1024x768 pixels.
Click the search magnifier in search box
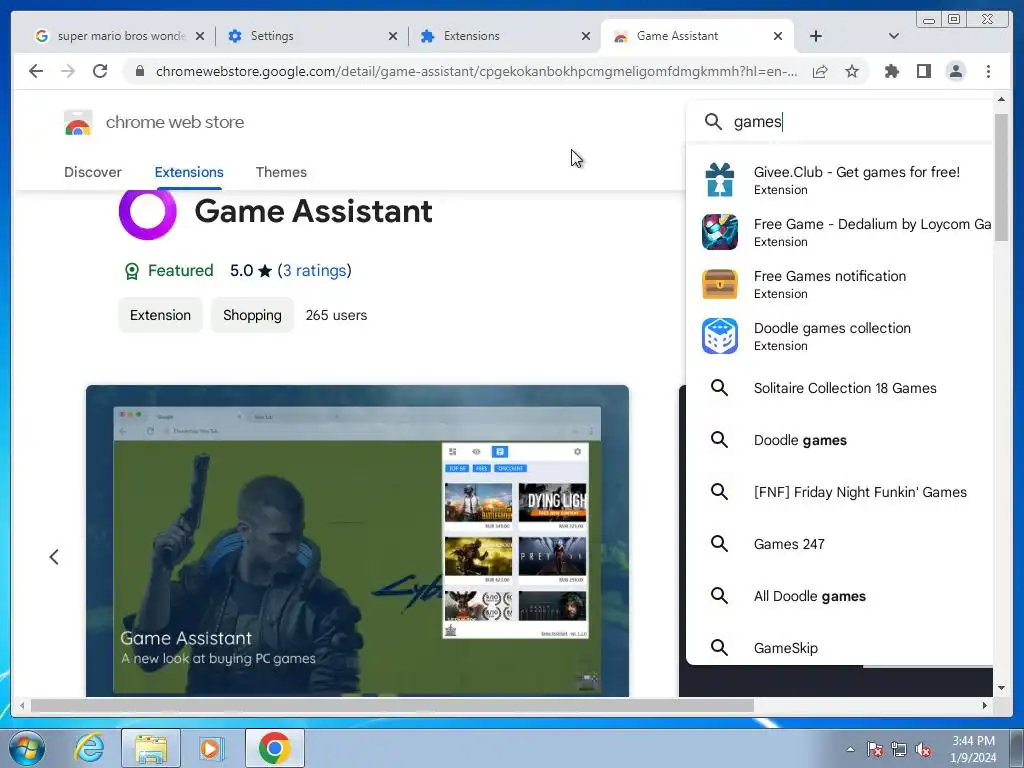pyautogui.click(x=713, y=121)
